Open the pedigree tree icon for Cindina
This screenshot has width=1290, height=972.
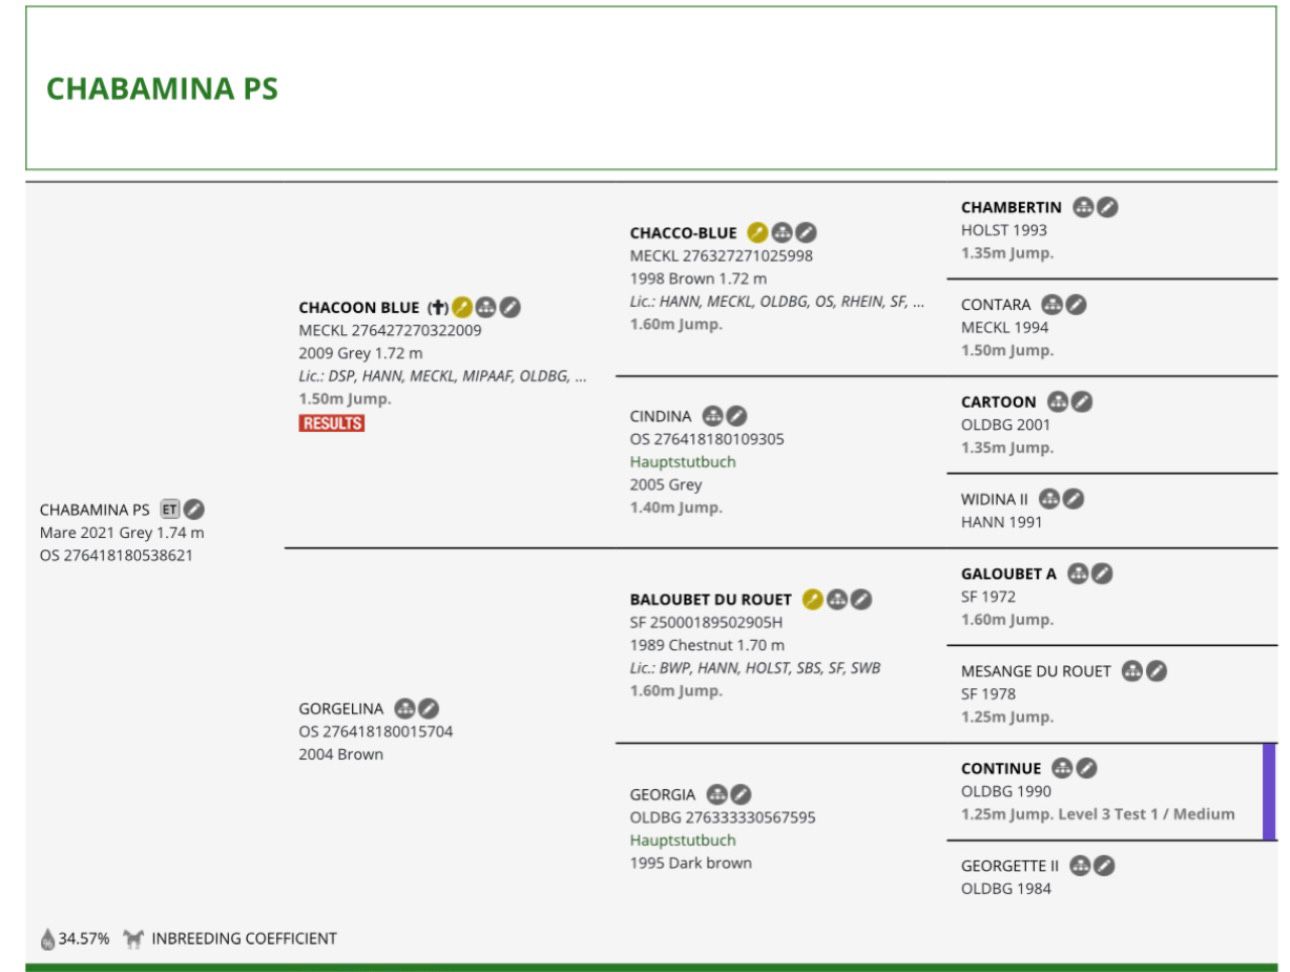pos(712,416)
